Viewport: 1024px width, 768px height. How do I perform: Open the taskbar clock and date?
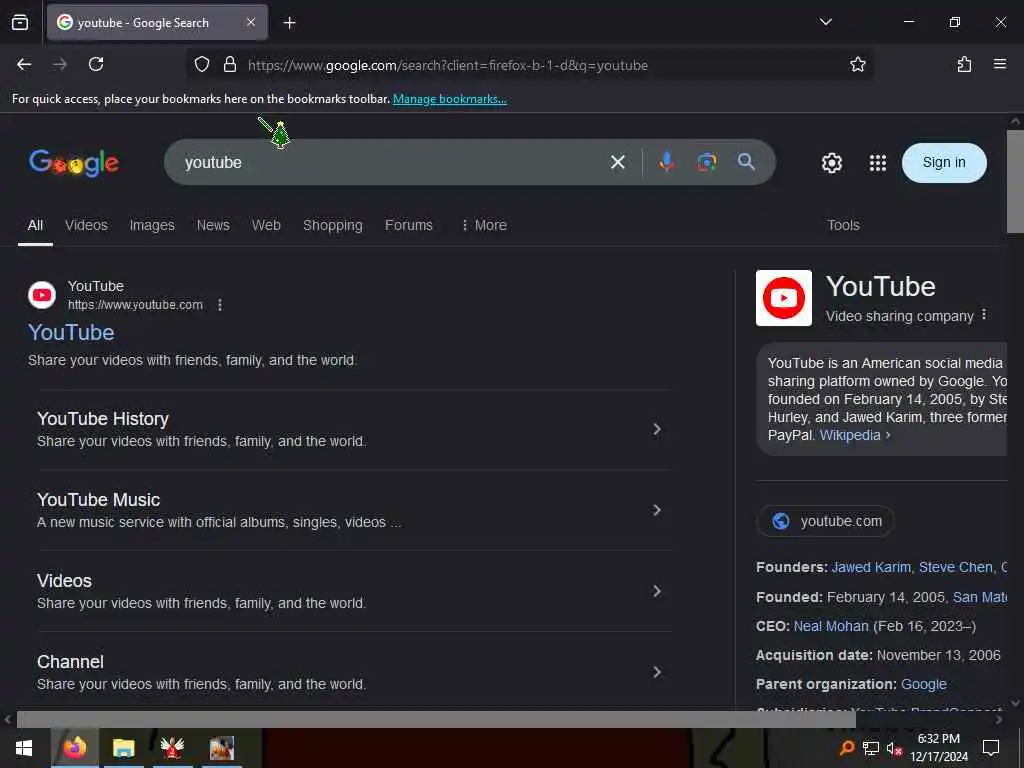[x=938, y=748]
